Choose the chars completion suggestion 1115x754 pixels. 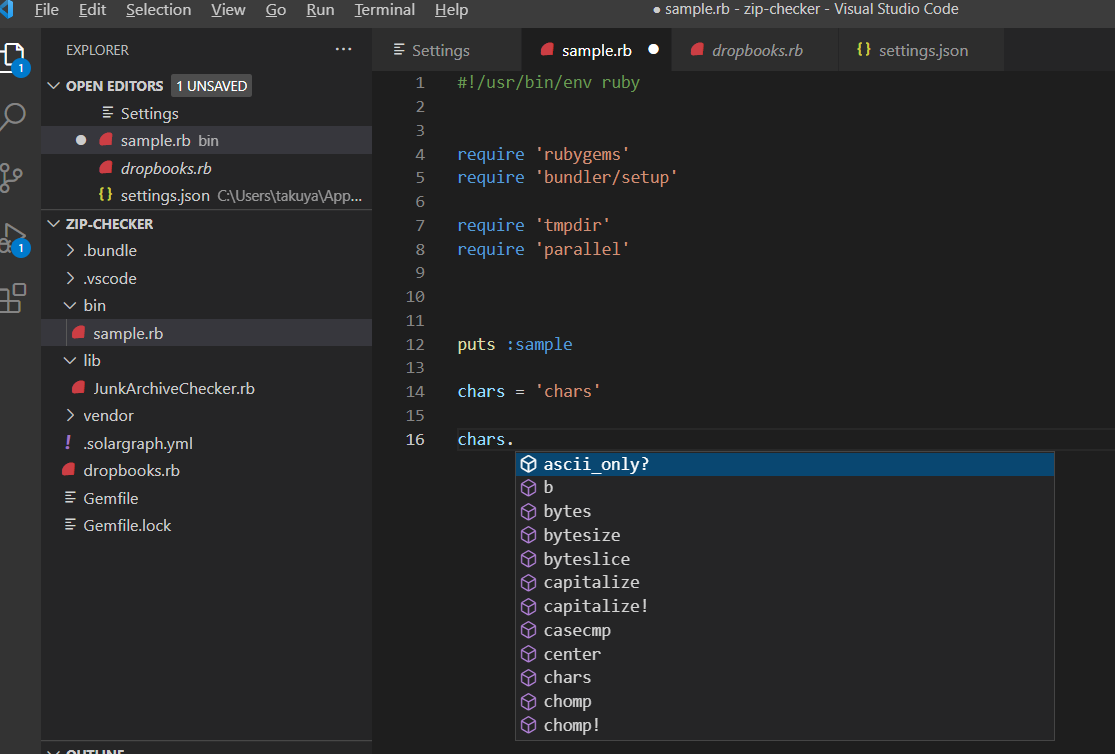pyautogui.click(x=784, y=678)
